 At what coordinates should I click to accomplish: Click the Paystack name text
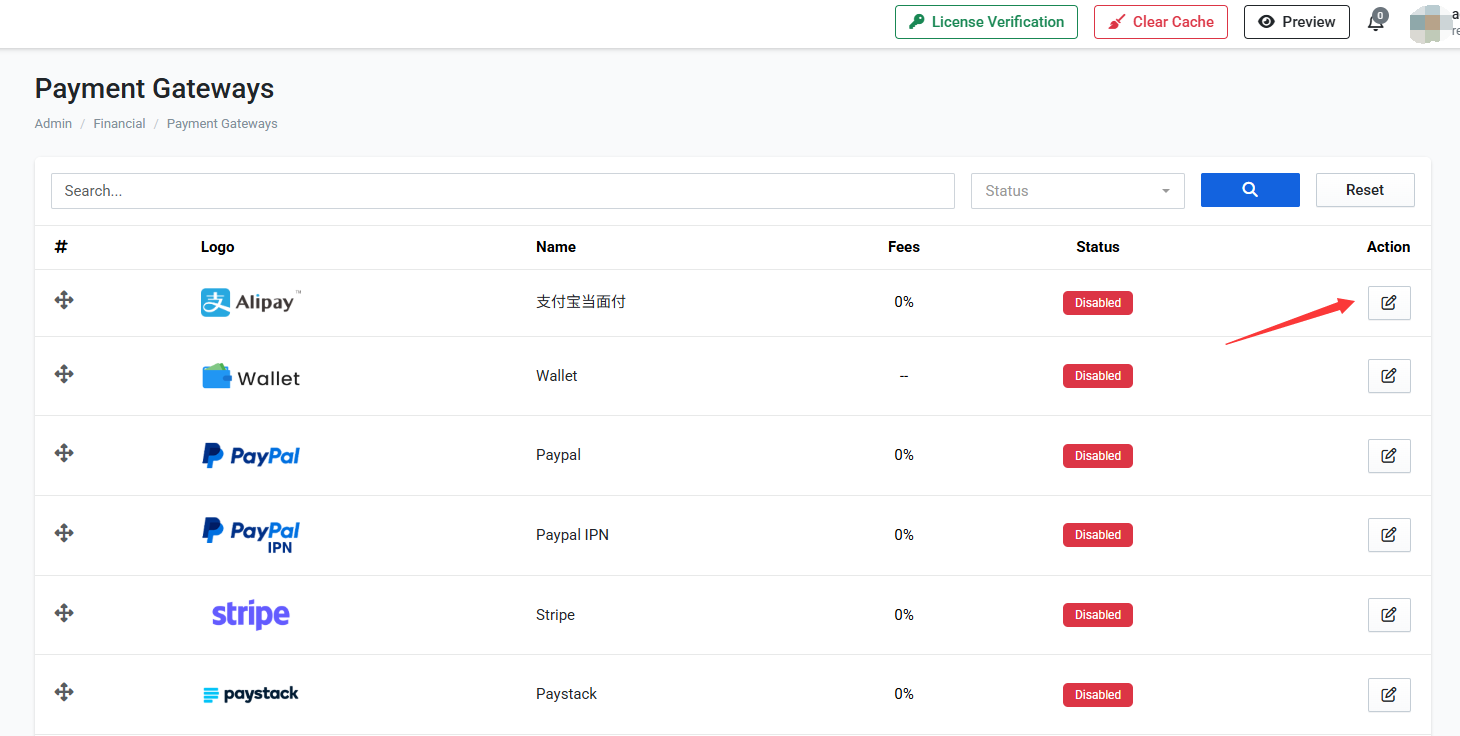coord(566,694)
